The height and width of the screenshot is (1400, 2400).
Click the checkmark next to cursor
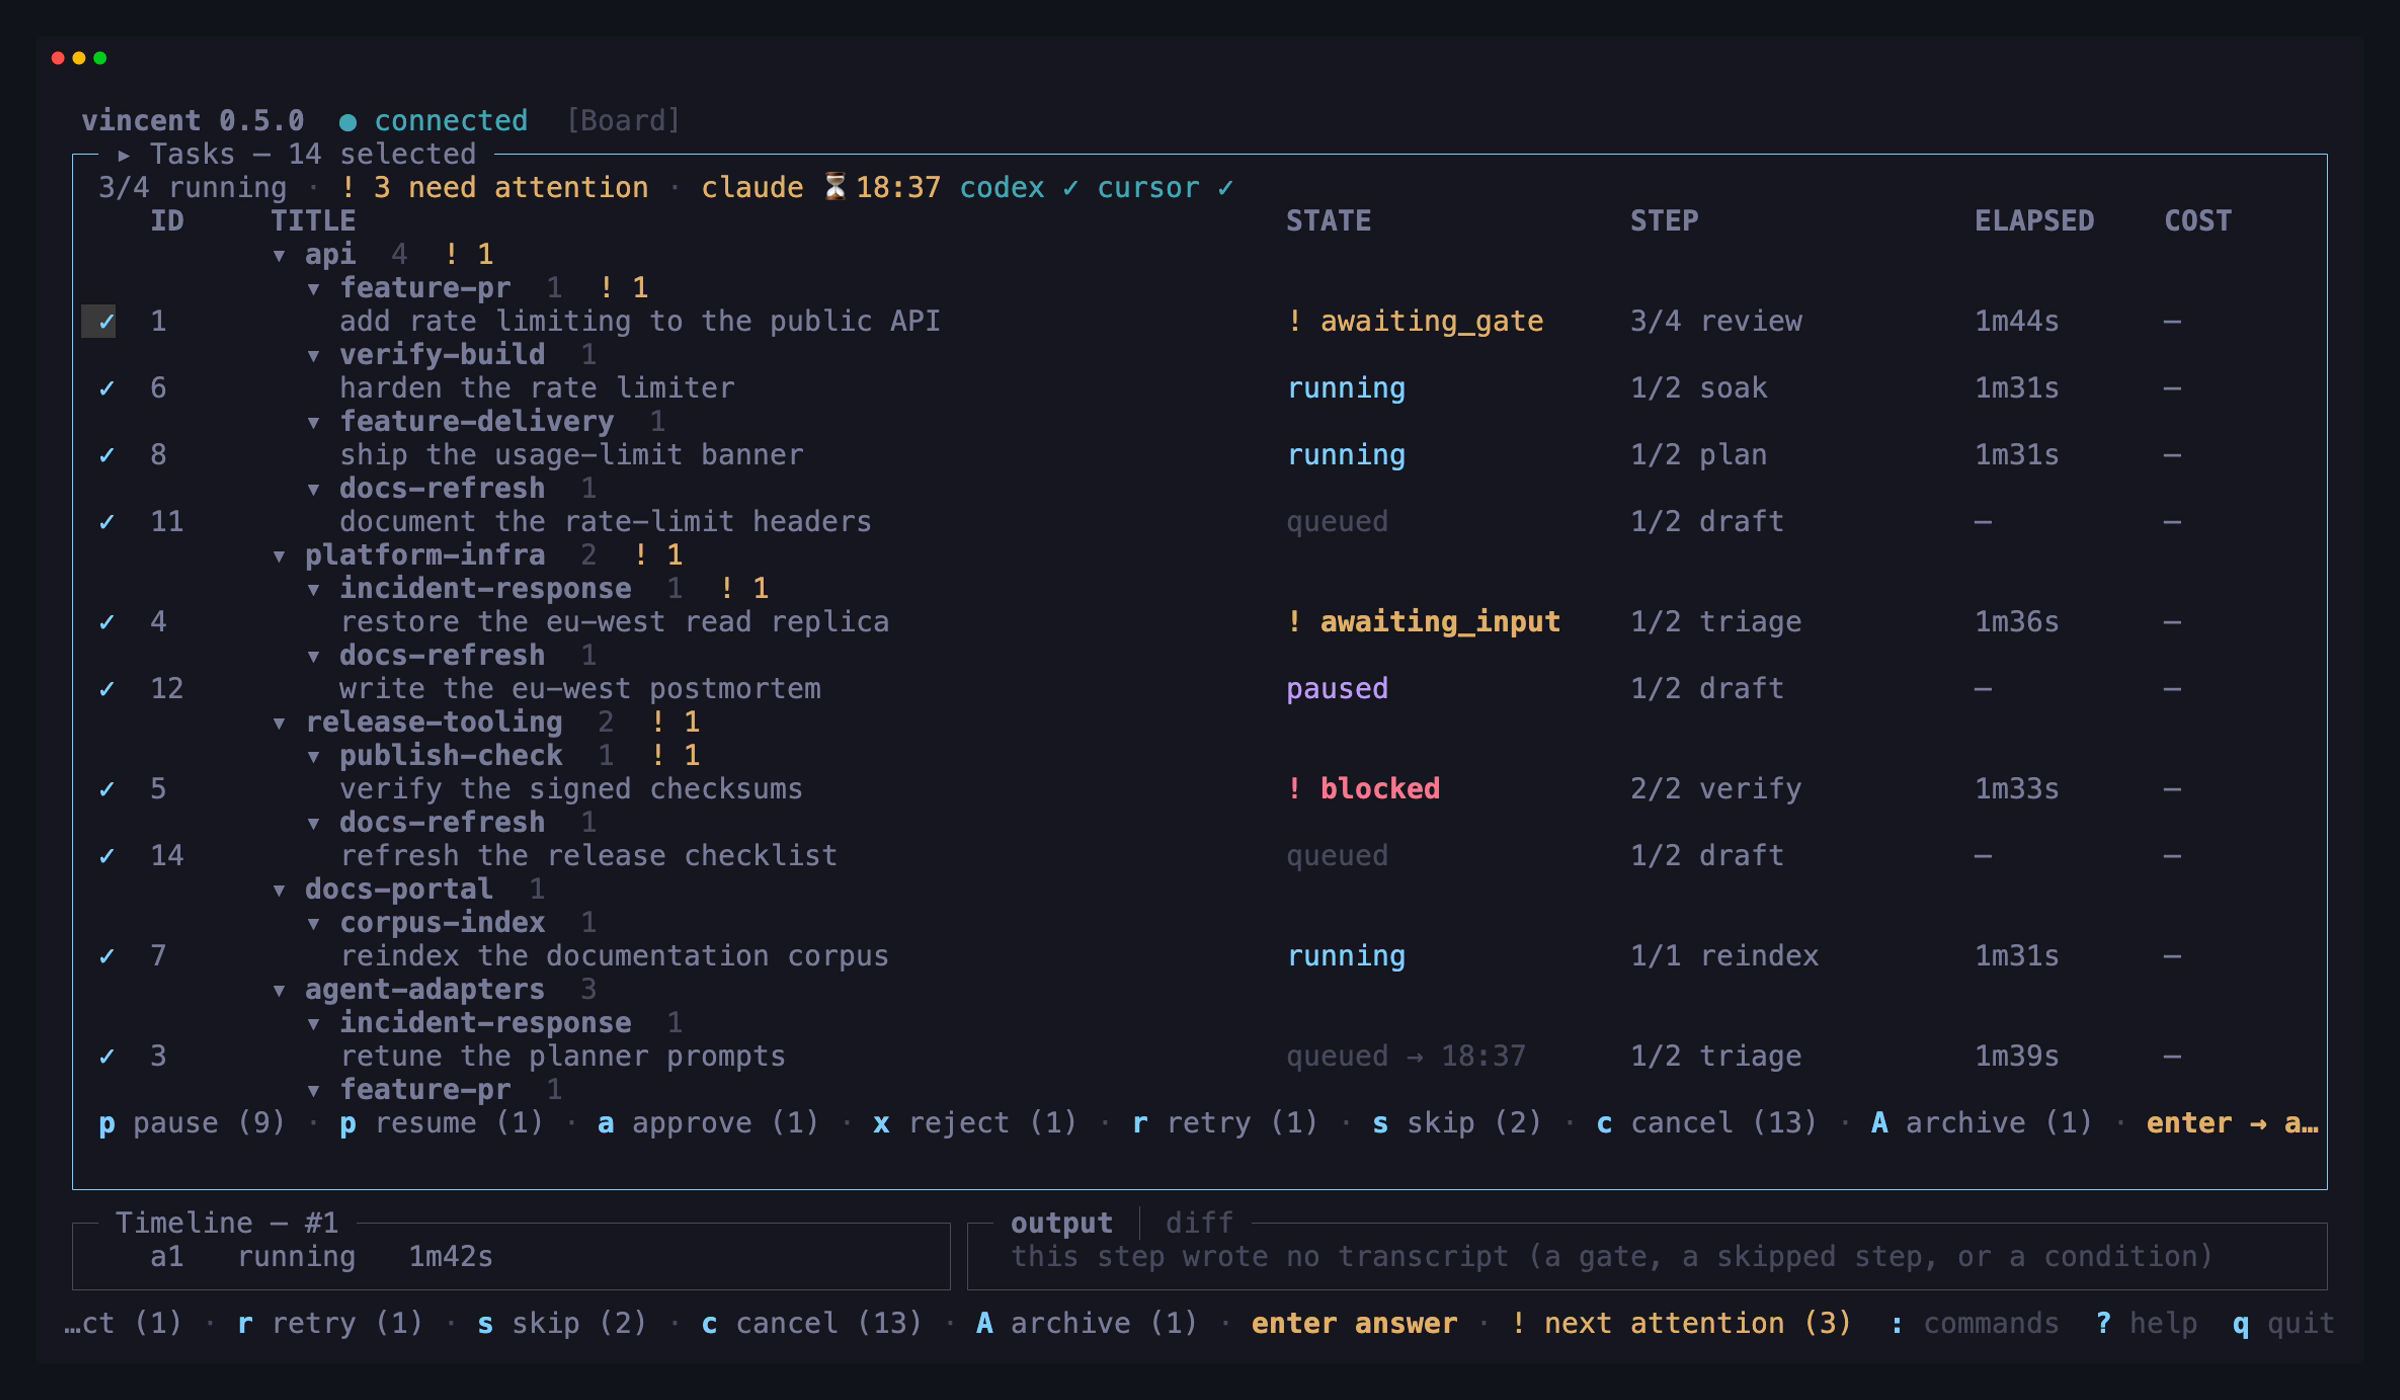(1225, 188)
